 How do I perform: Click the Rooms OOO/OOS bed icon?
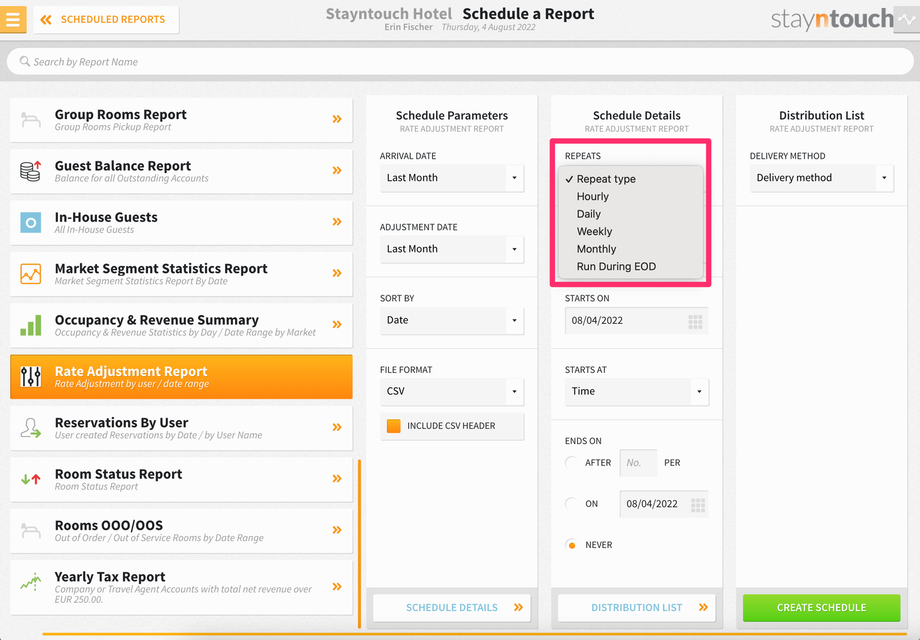click(31, 530)
